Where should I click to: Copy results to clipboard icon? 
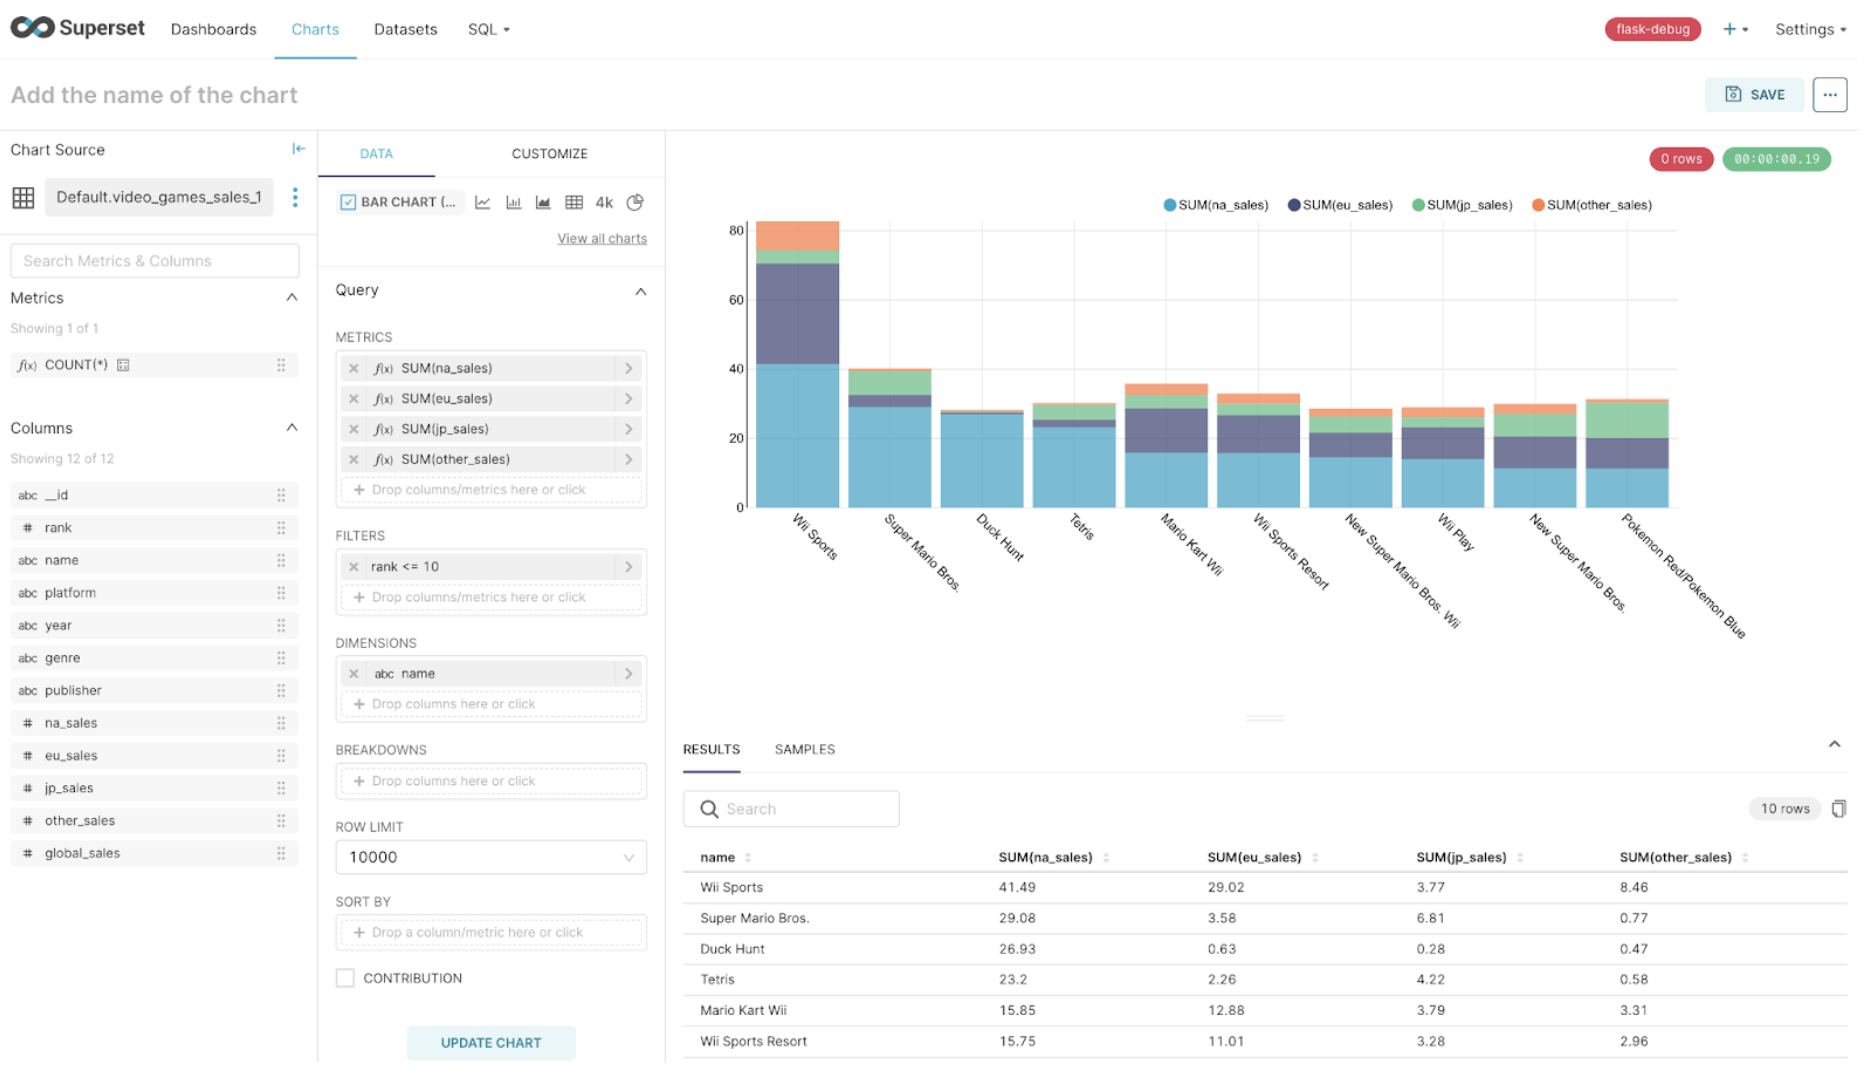tap(1839, 809)
